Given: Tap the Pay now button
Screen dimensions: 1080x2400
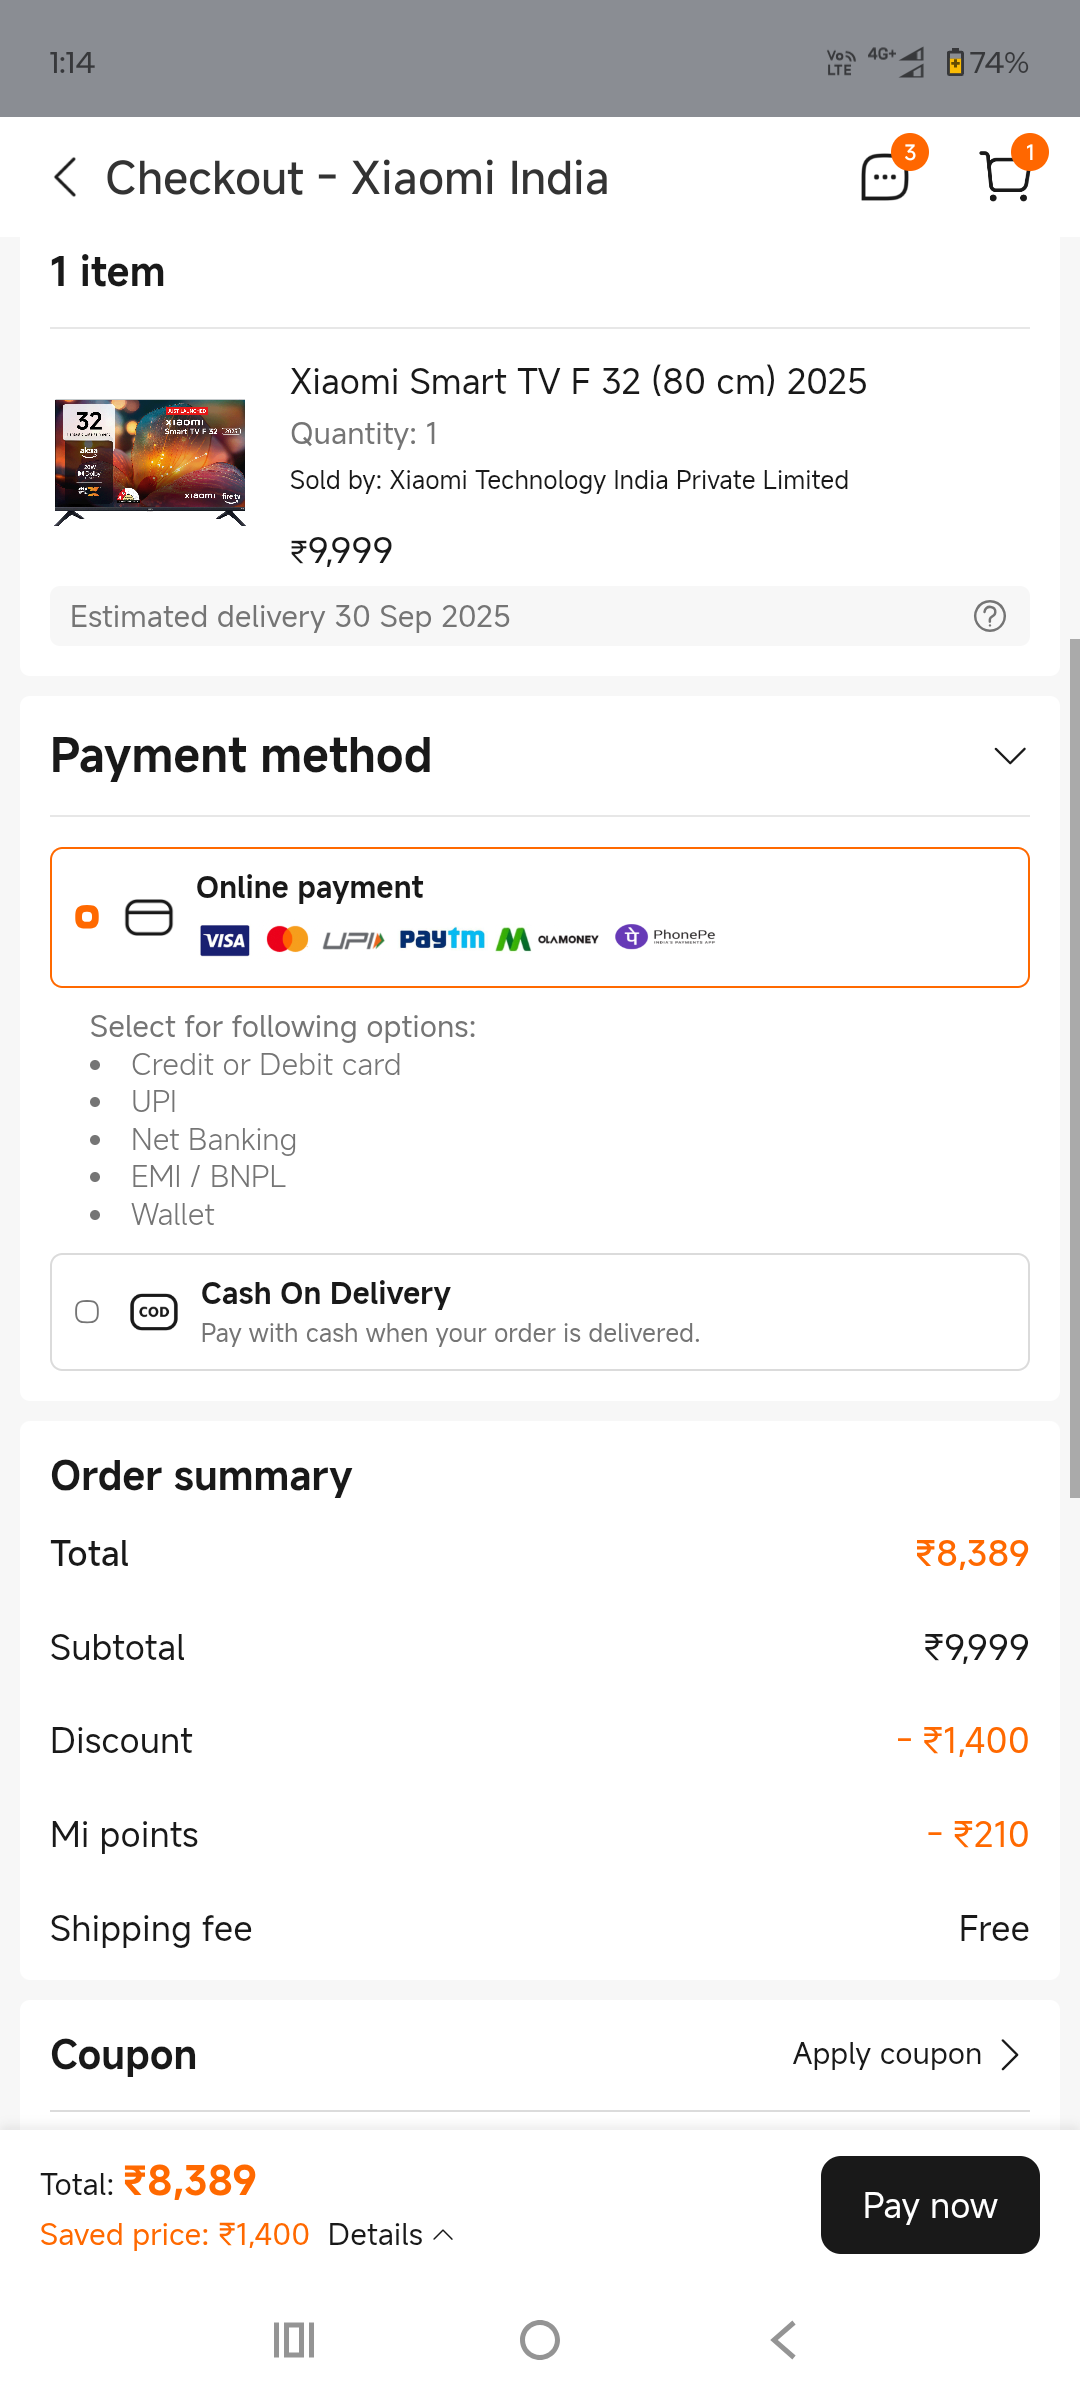Looking at the screenshot, I should click(930, 2205).
